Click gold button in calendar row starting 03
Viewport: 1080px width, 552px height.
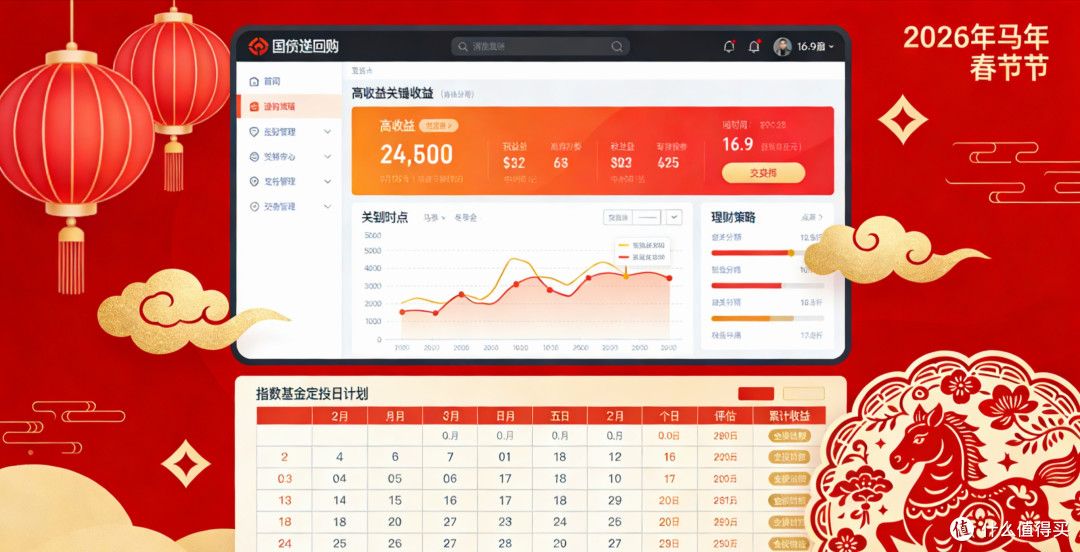pos(789,479)
